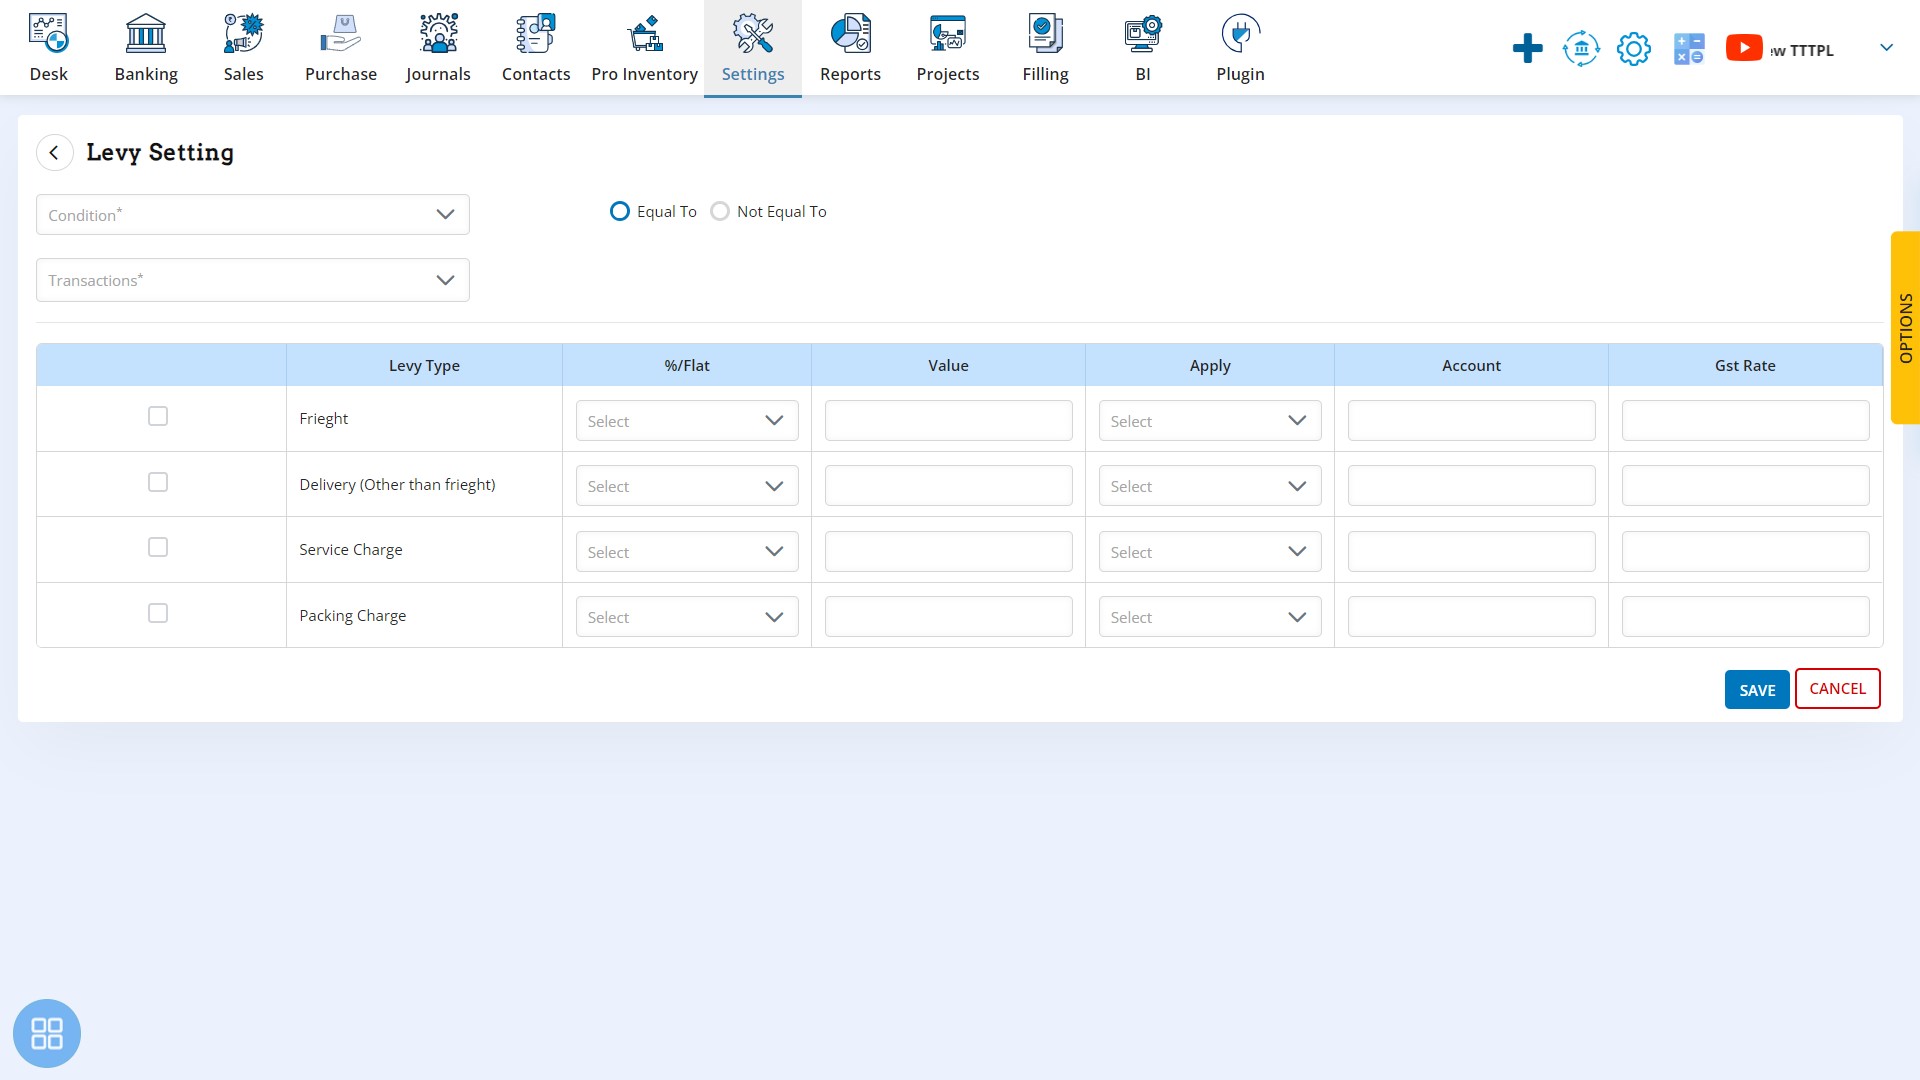Click the Value column header
Viewport: 1920px width, 1080px height.
948,365
